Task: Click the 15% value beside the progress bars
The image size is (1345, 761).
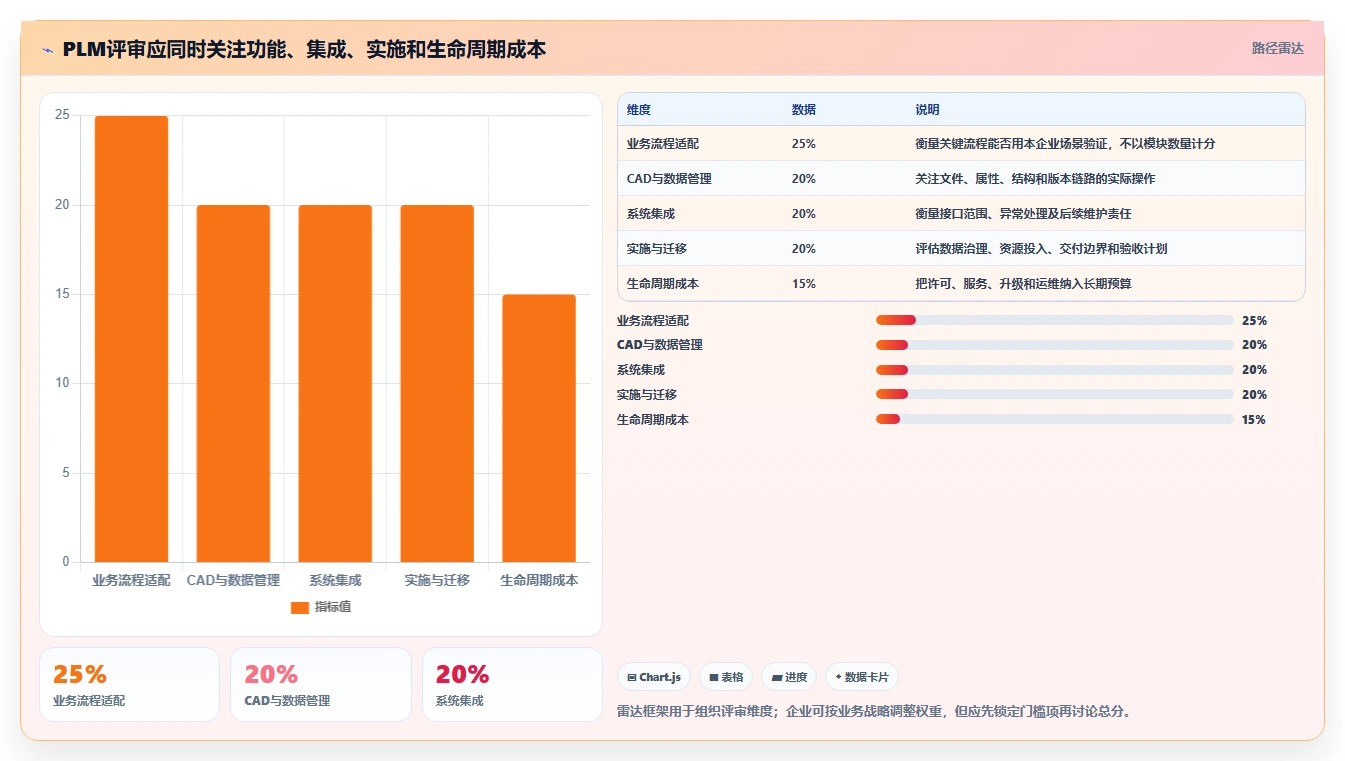Action: [1254, 420]
